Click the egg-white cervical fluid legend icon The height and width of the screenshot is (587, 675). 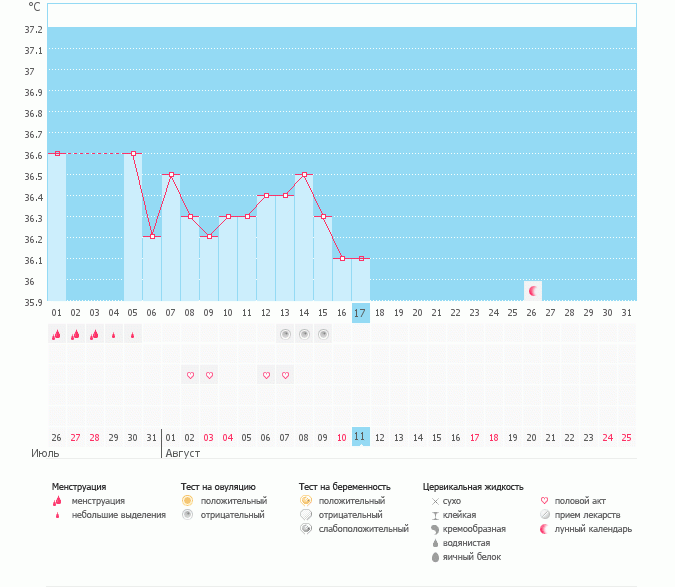pos(435,556)
